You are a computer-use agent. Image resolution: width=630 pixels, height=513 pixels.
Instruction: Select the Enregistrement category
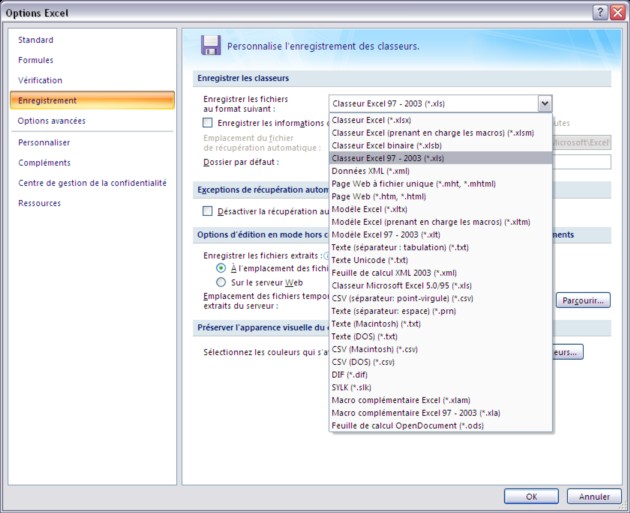pyautogui.click(x=92, y=100)
